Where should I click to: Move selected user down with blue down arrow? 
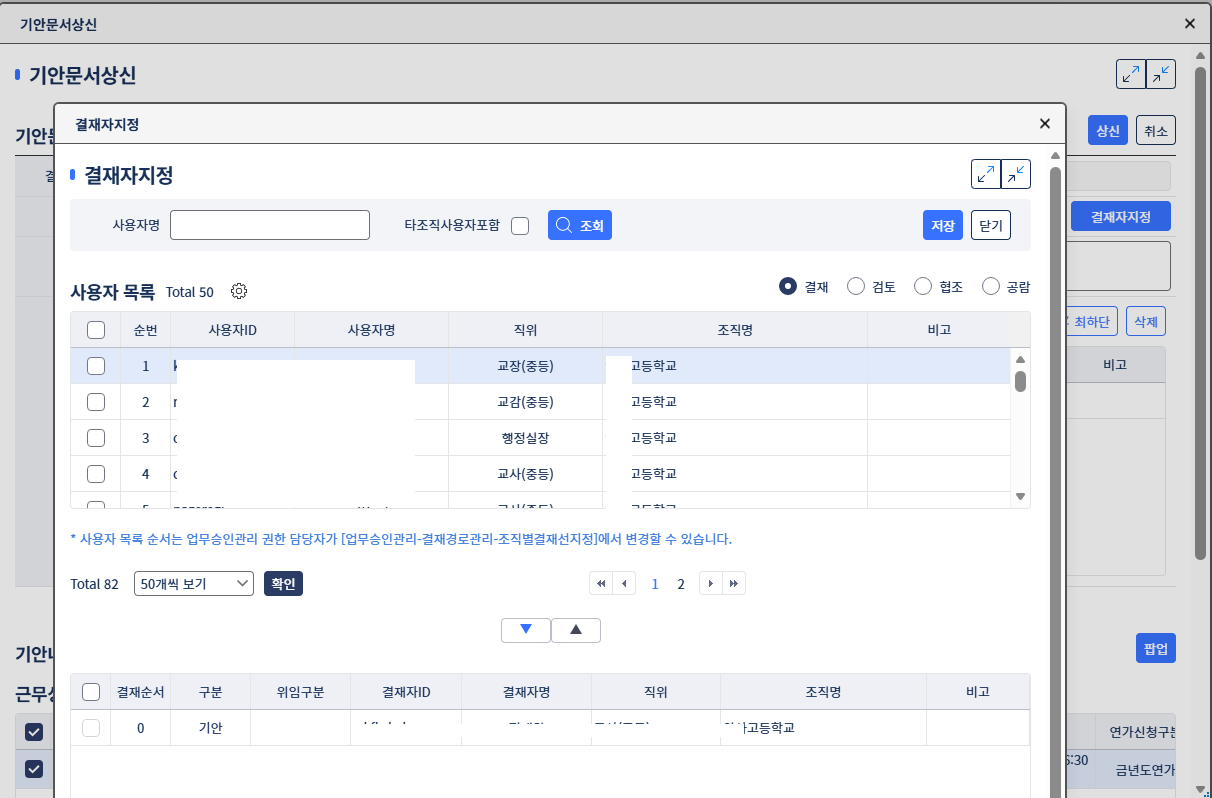[x=526, y=630]
